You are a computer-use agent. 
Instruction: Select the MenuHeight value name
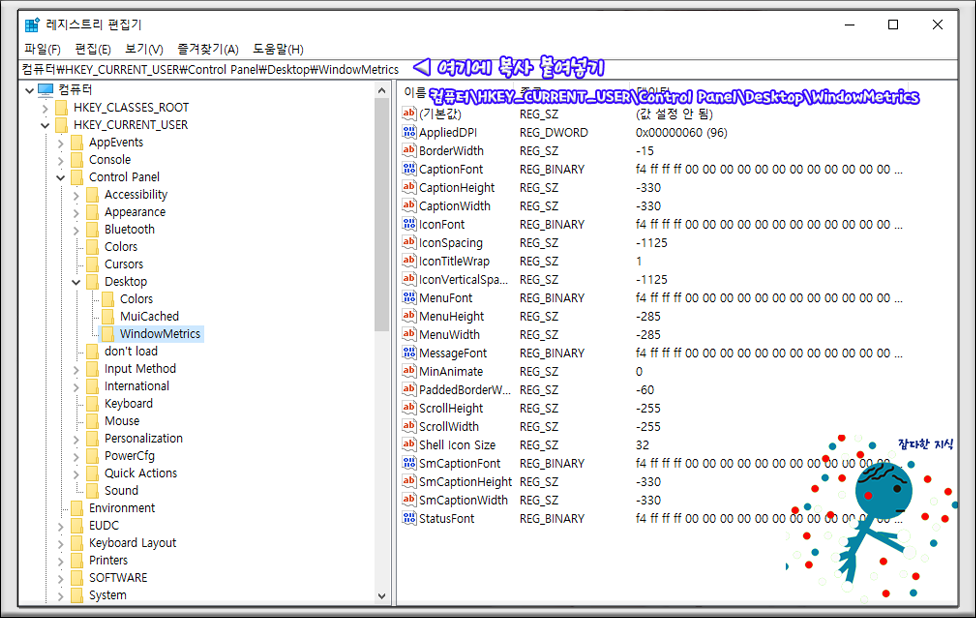pos(451,316)
